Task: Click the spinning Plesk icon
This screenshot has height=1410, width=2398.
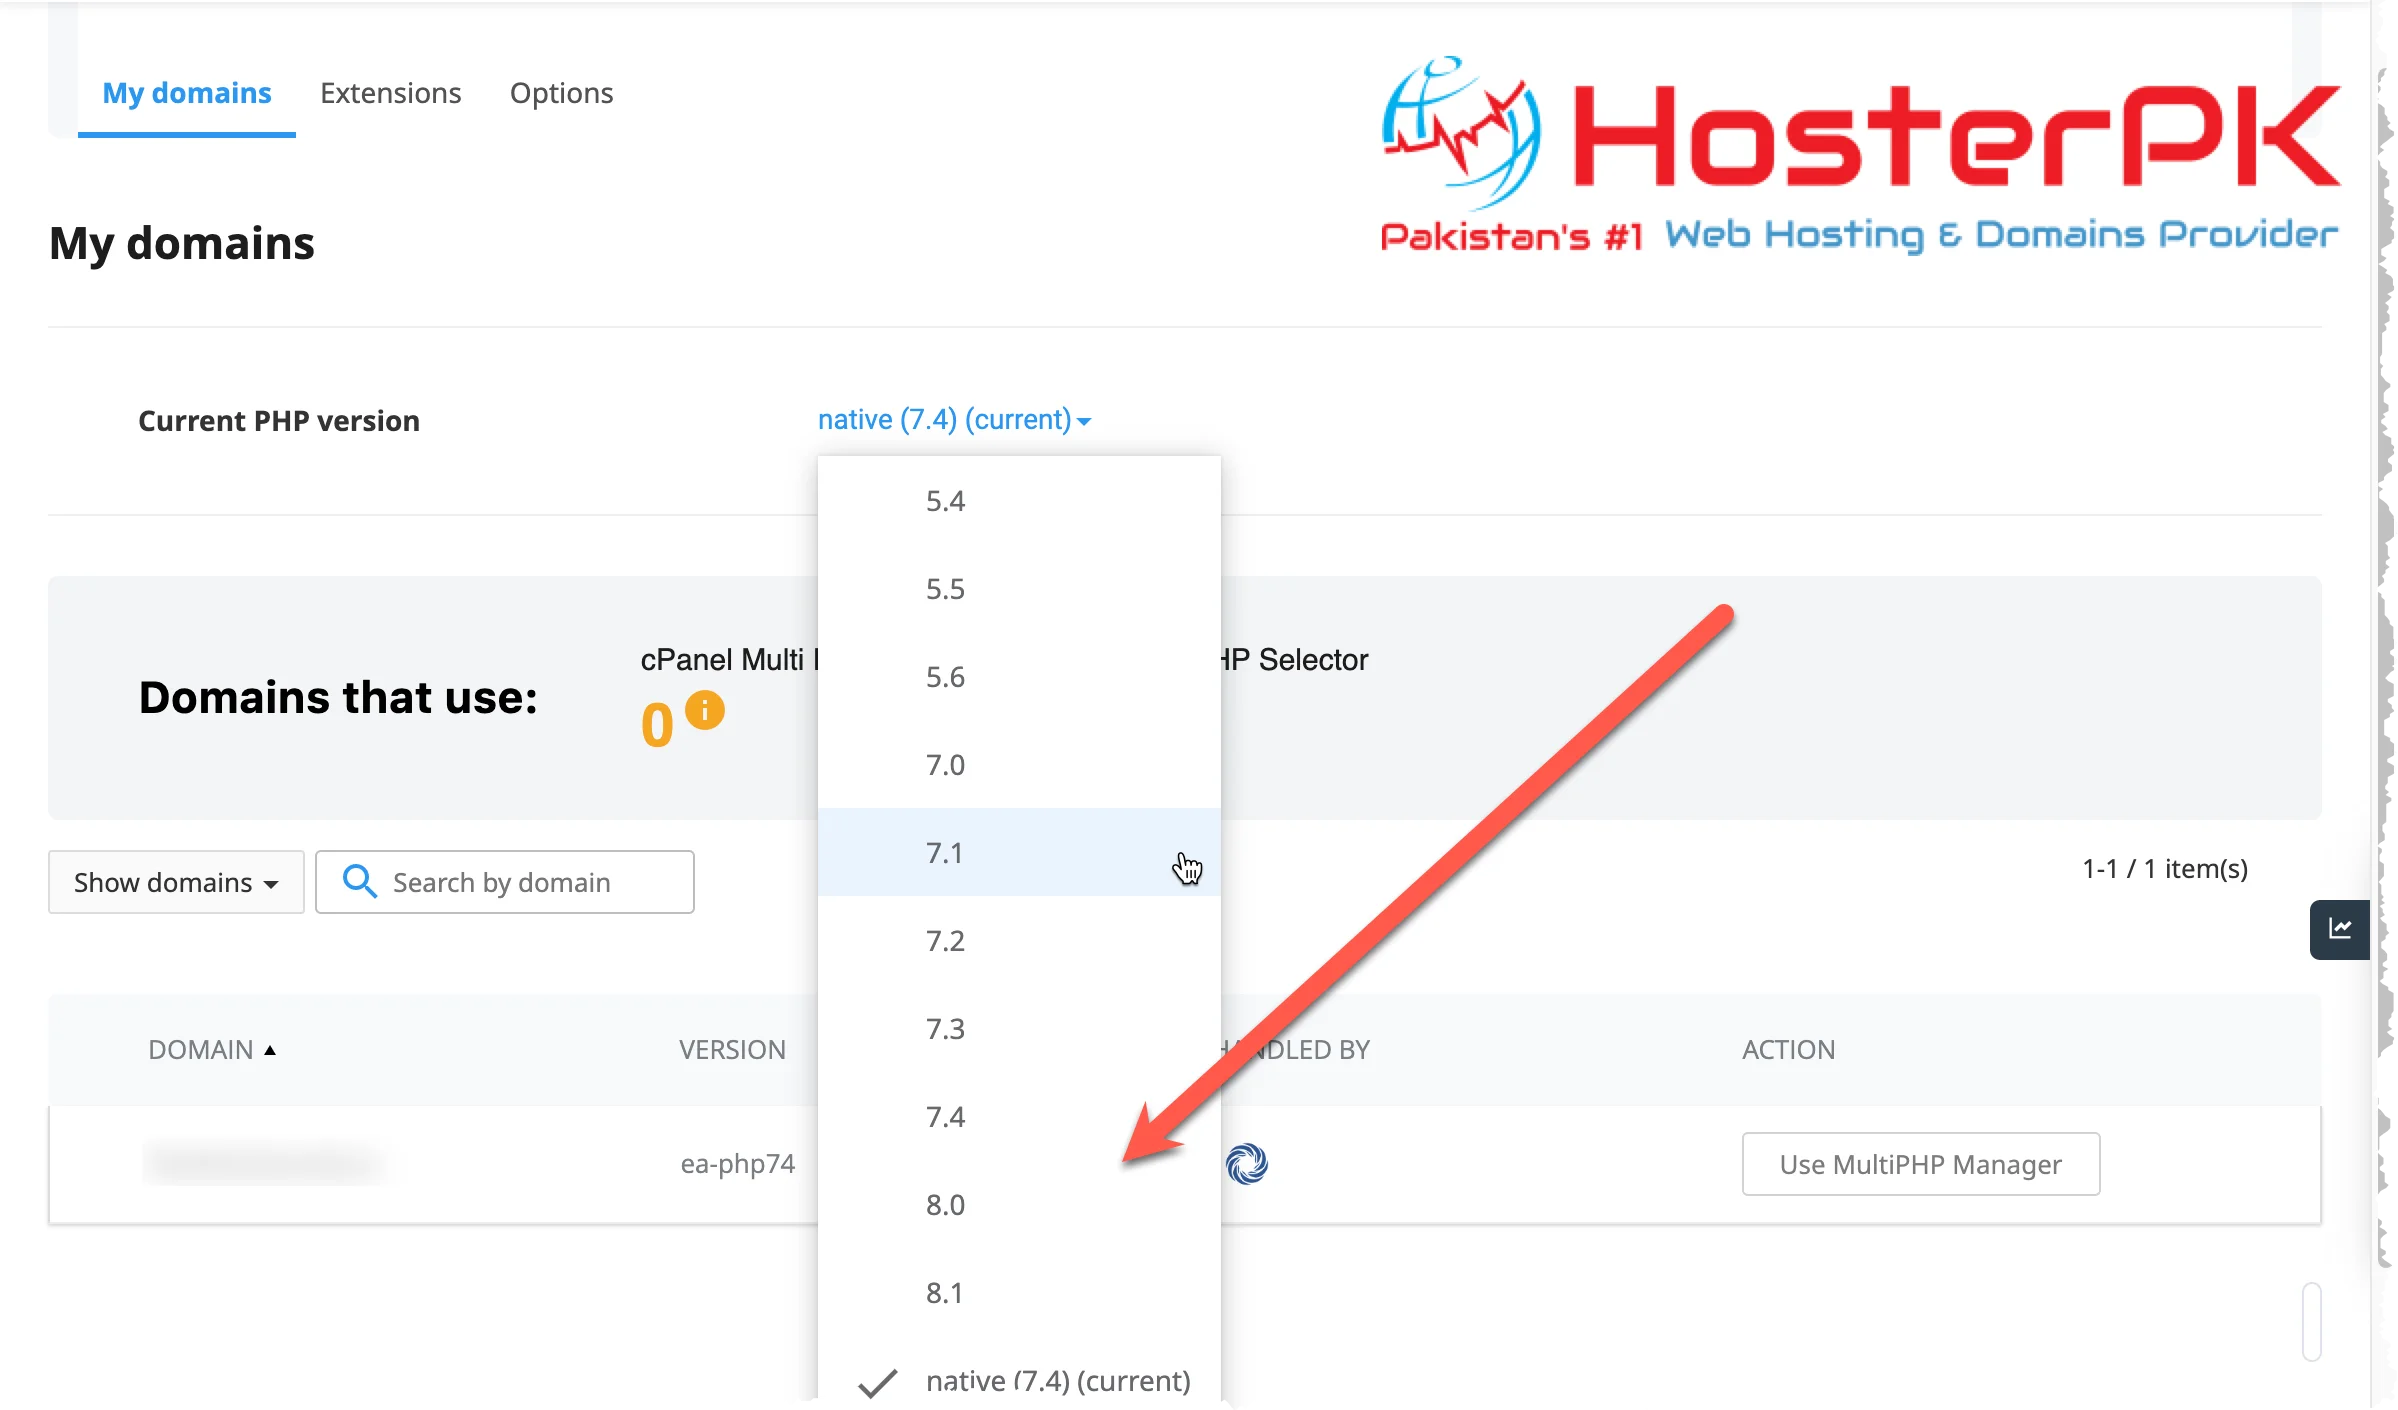Action: point(1247,1163)
